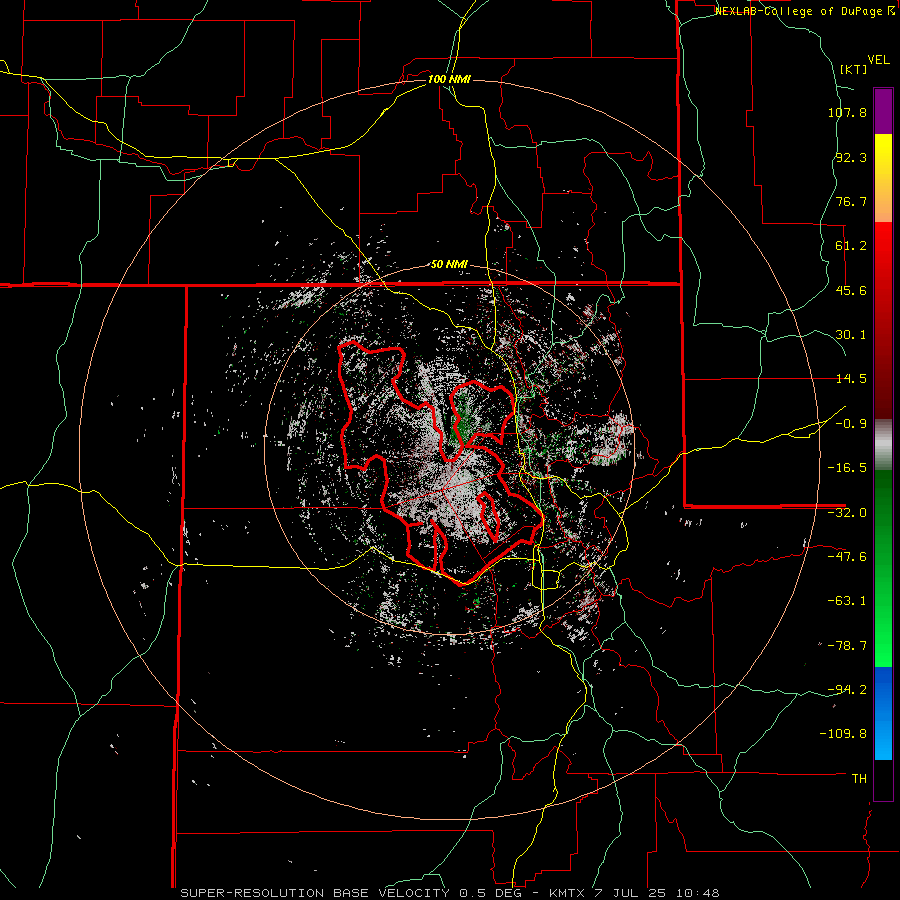Click the -63.1 legend value
This screenshot has height=900, width=900.
(847, 601)
